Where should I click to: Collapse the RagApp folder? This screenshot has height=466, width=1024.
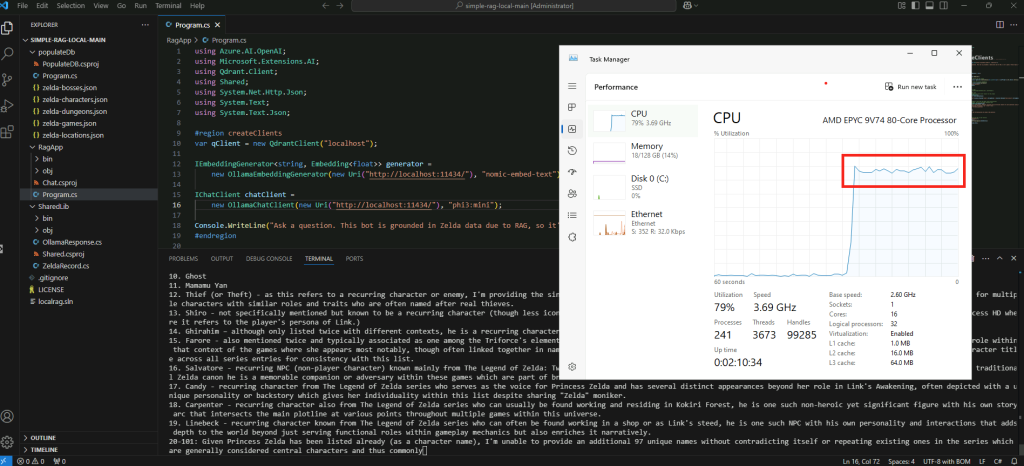pos(49,148)
